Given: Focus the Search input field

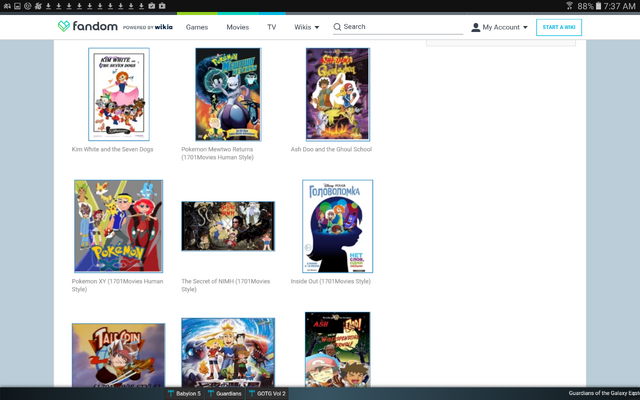Looking at the screenshot, I should [x=398, y=27].
